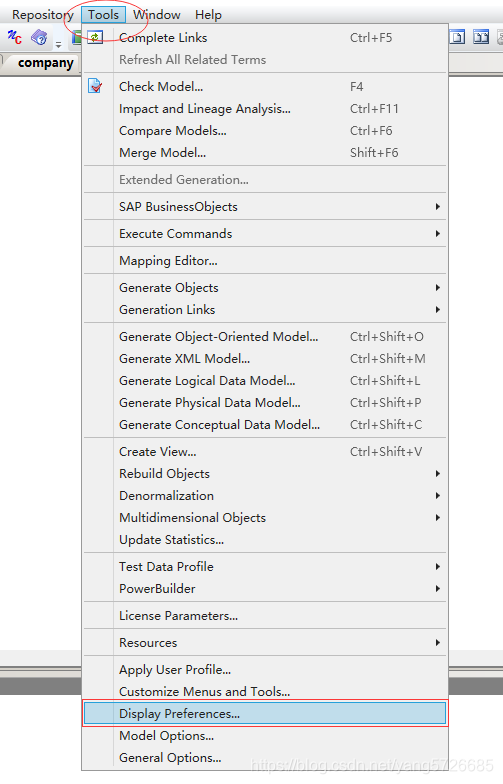Expand Generation Links submenu
The width and height of the screenshot is (503, 784).
pyautogui.click(x=265, y=310)
